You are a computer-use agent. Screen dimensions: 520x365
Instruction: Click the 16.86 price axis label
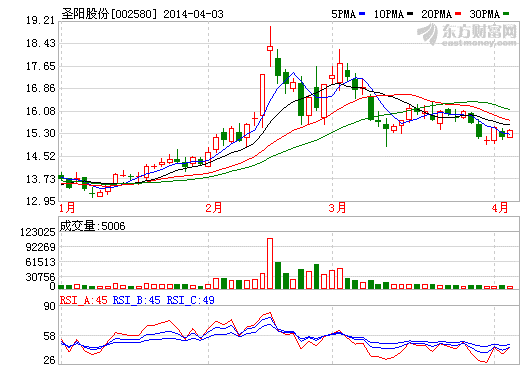click(40, 88)
